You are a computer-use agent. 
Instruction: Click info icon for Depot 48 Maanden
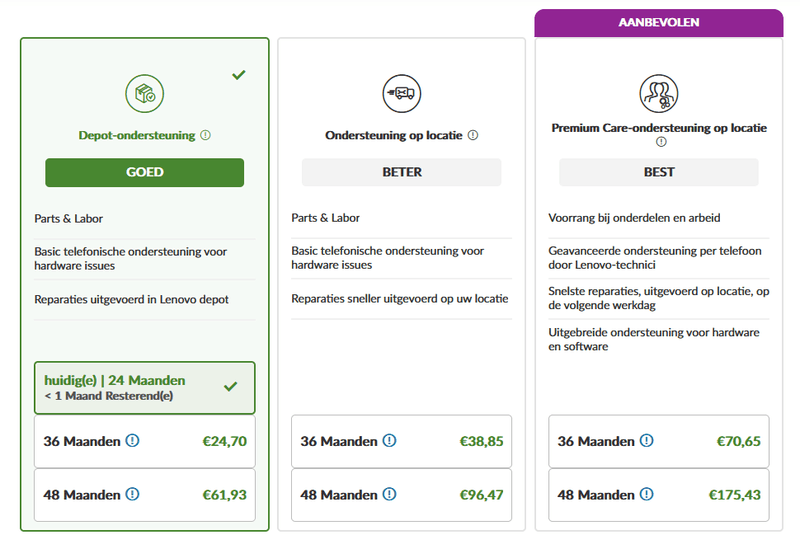[x=132, y=495]
